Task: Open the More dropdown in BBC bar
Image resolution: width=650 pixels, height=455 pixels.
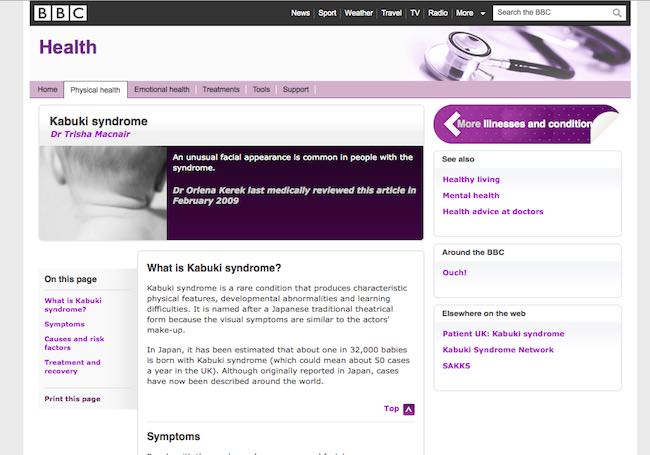Action: tap(470, 13)
